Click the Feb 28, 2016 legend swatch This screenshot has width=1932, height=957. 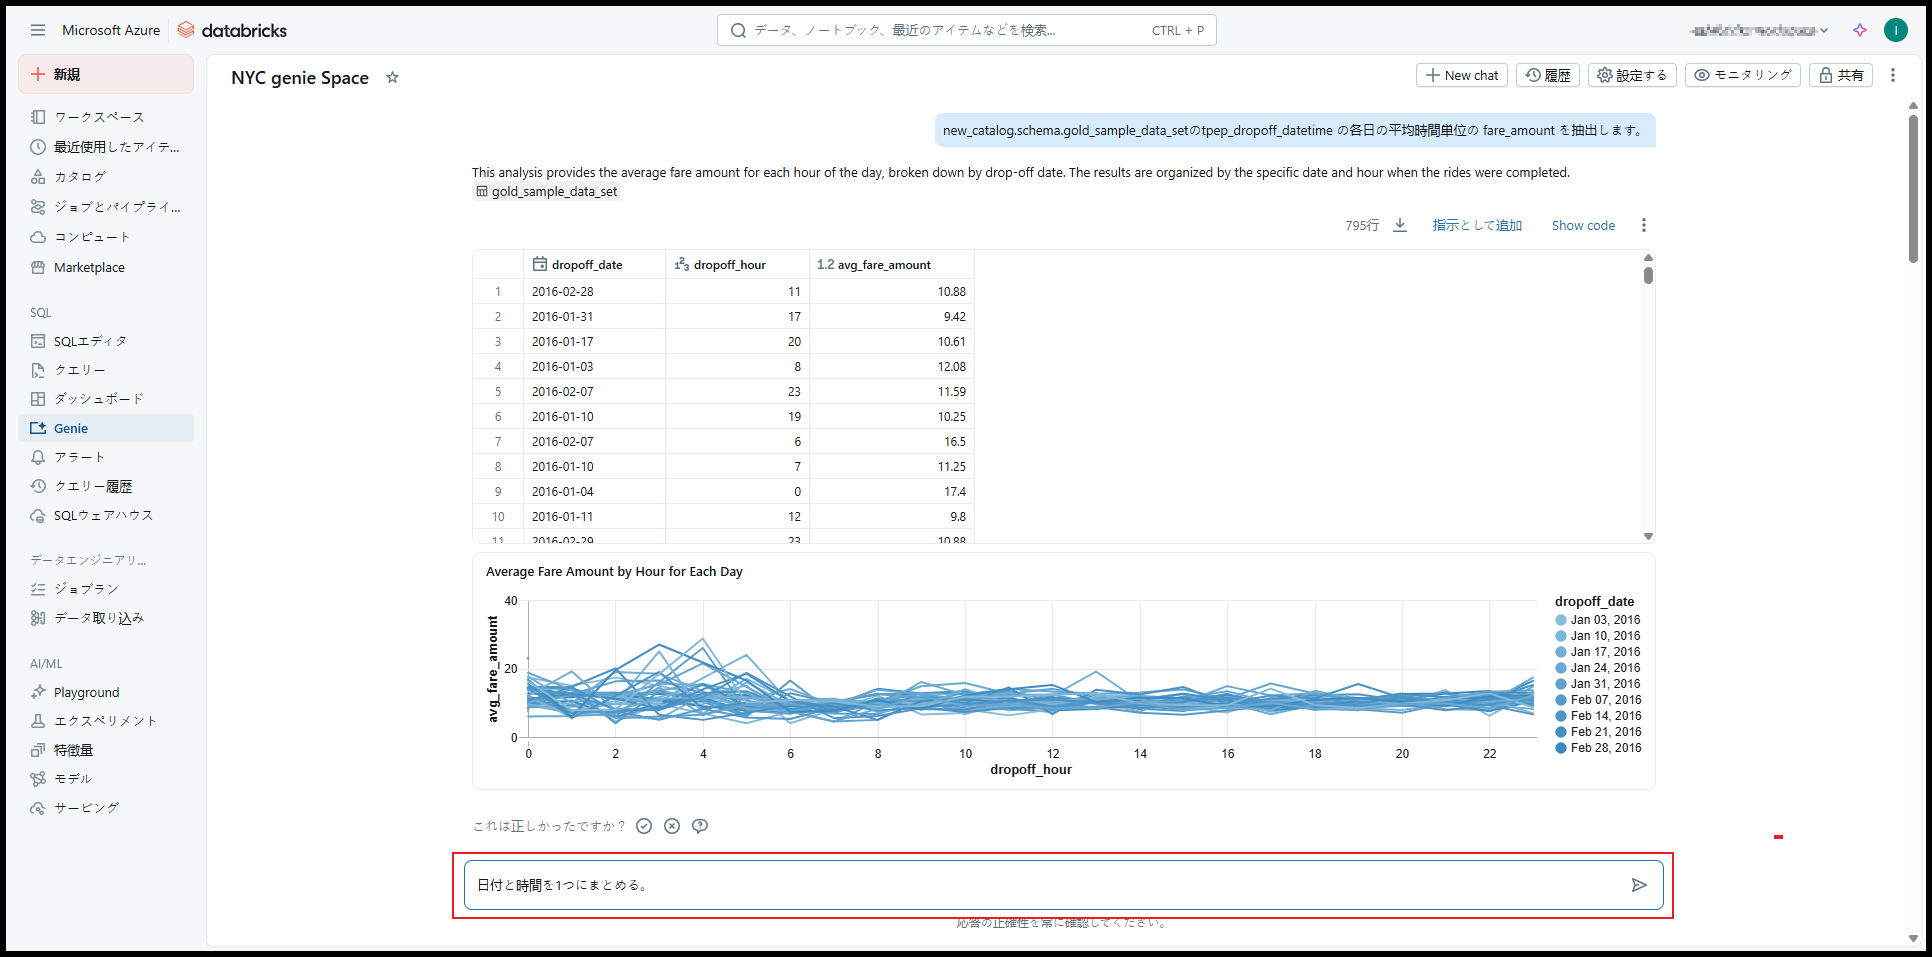1561,748
